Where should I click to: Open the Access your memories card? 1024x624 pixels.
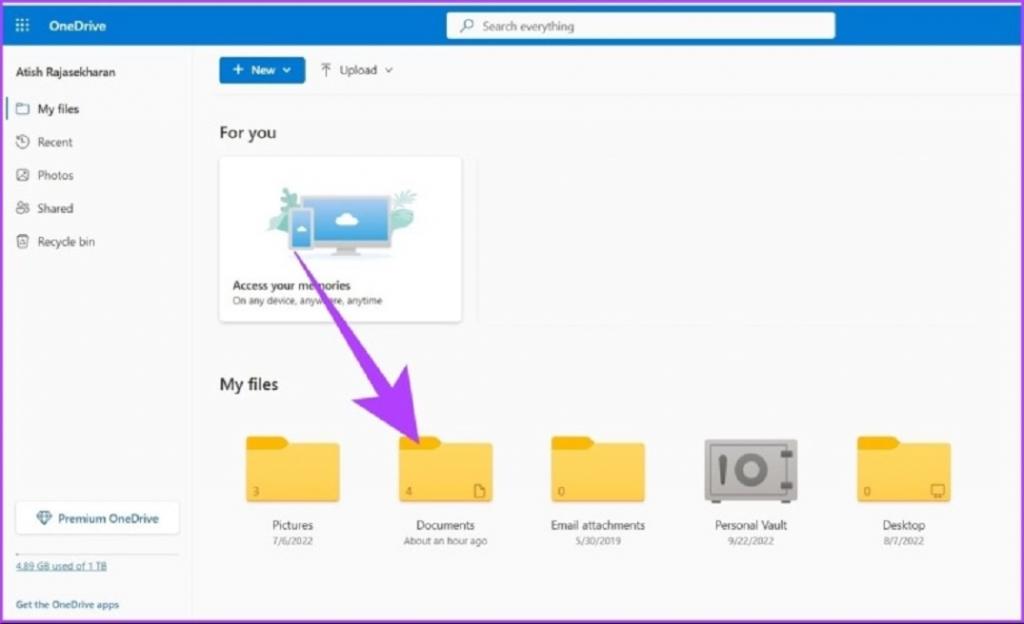(340, 239)
